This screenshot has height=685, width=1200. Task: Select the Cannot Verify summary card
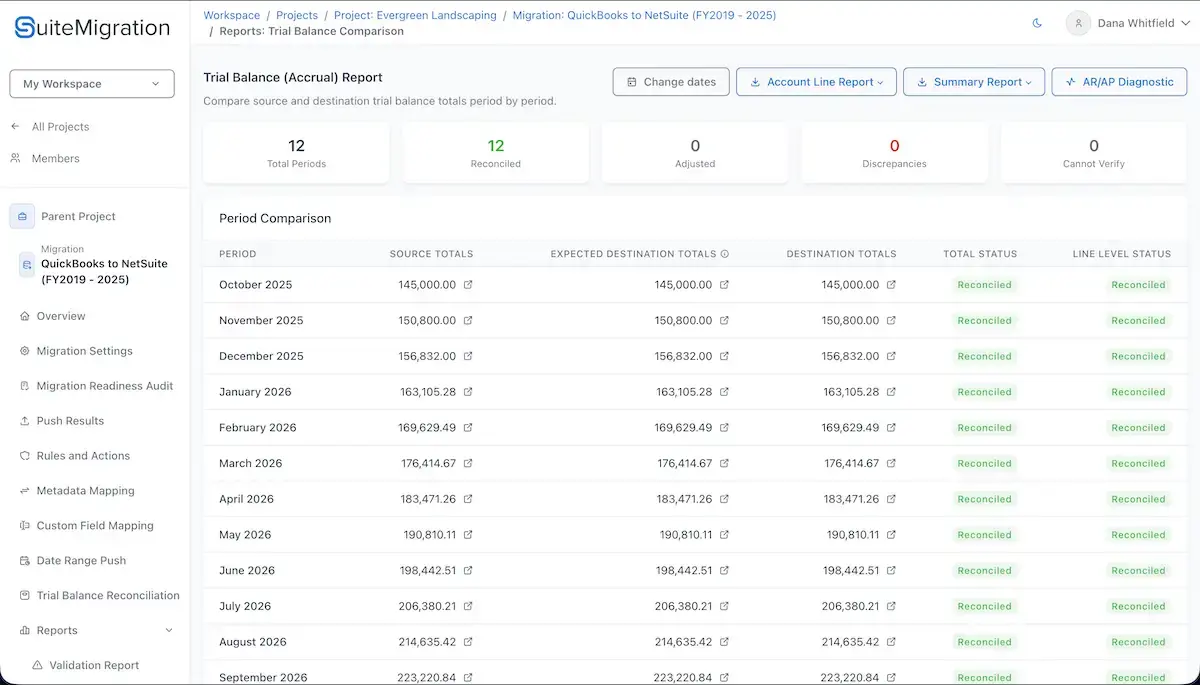click(1094, 153)
